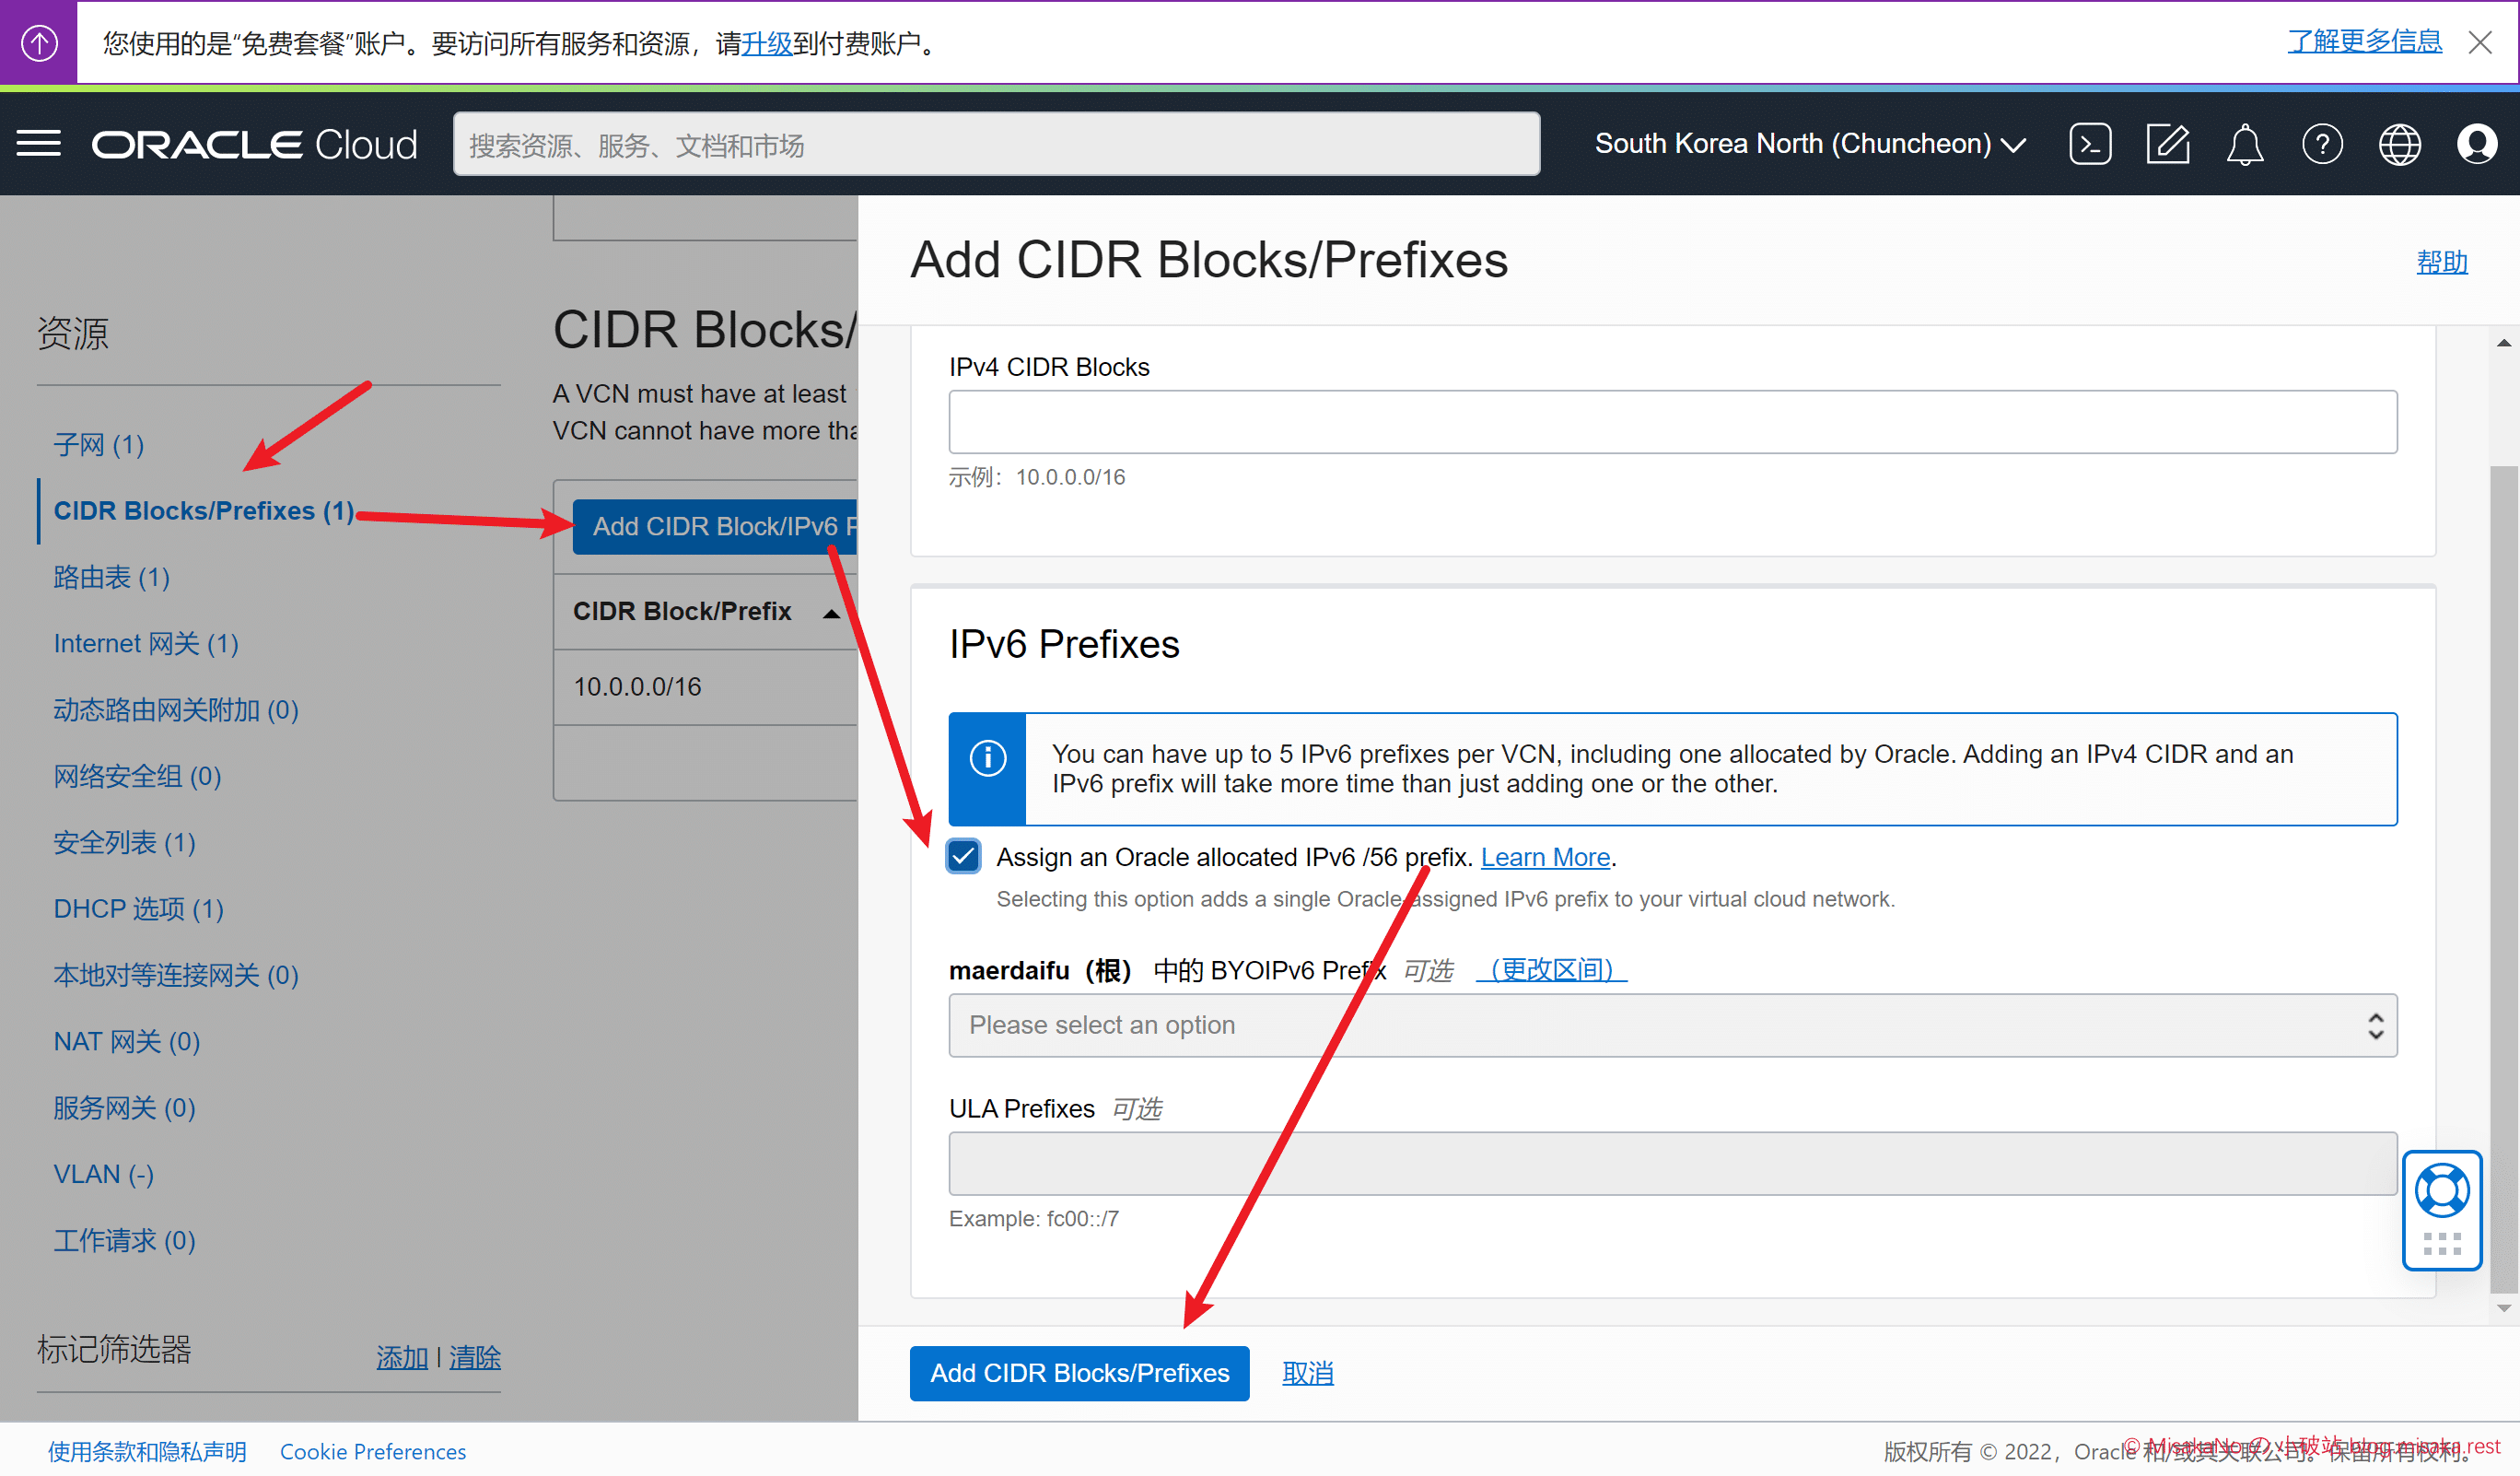Select CIDR Blocks/Prefixes in resources list
The width and height of the screenshot is (2520, 1476).
pos(203,511)
